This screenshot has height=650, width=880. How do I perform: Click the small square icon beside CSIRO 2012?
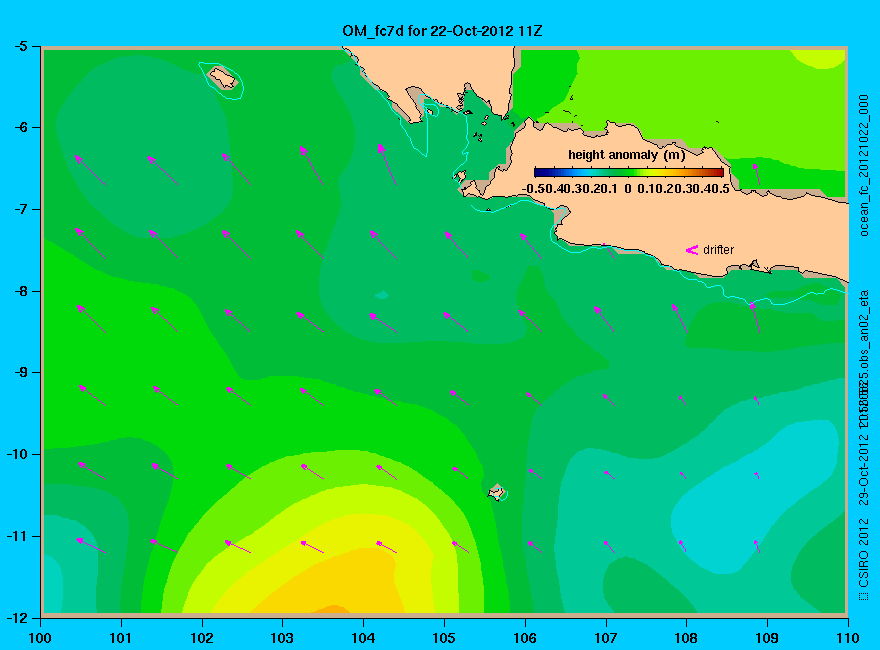(864, 596)
